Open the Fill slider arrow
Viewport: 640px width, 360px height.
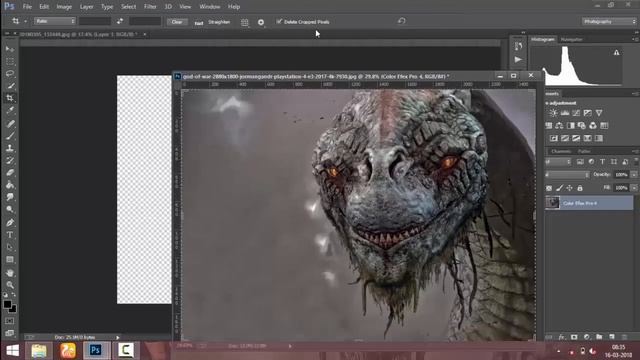pos(634,188)
